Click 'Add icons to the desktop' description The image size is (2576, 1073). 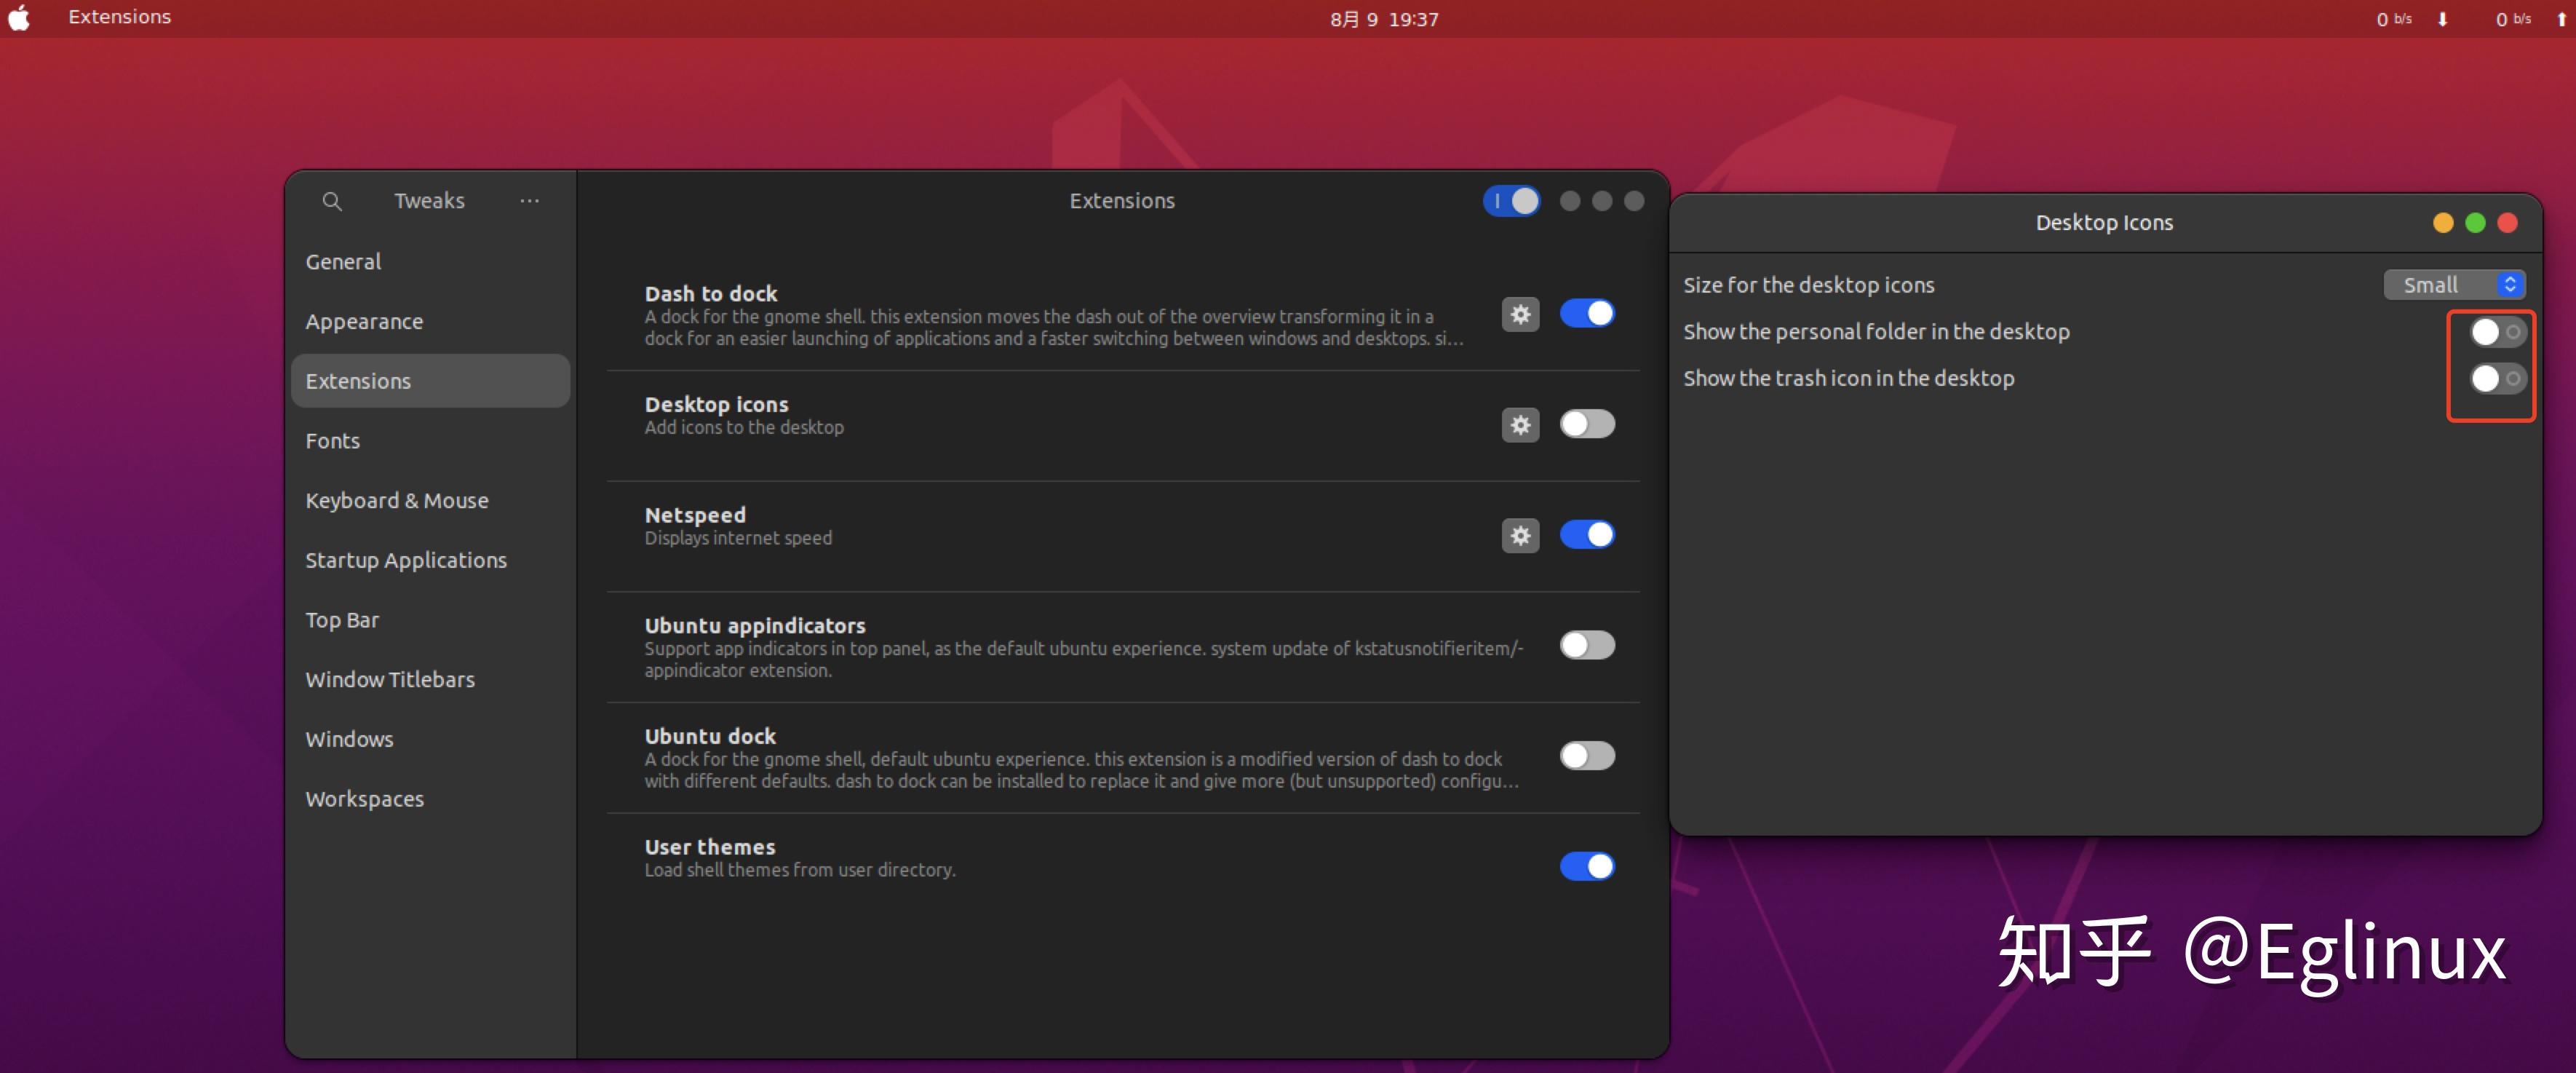tap(744, 427)
